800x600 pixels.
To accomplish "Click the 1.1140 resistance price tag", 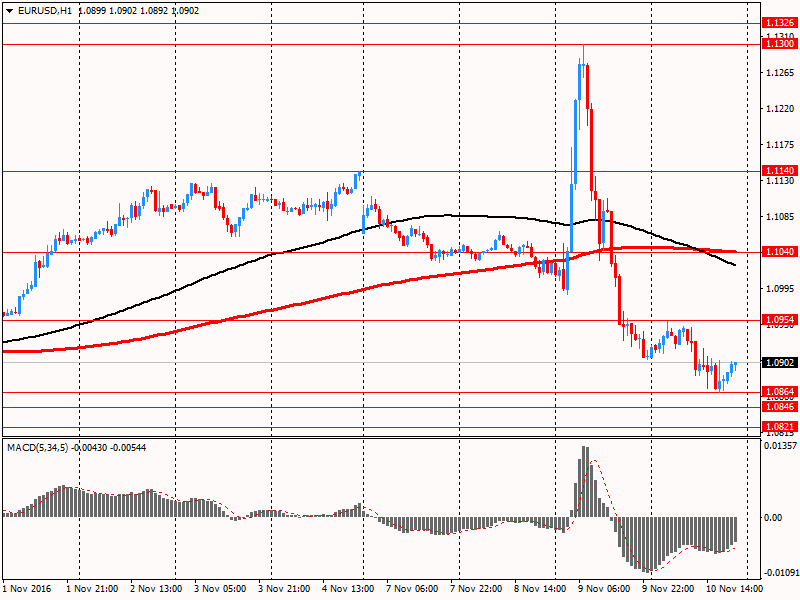I will [778, 171].
